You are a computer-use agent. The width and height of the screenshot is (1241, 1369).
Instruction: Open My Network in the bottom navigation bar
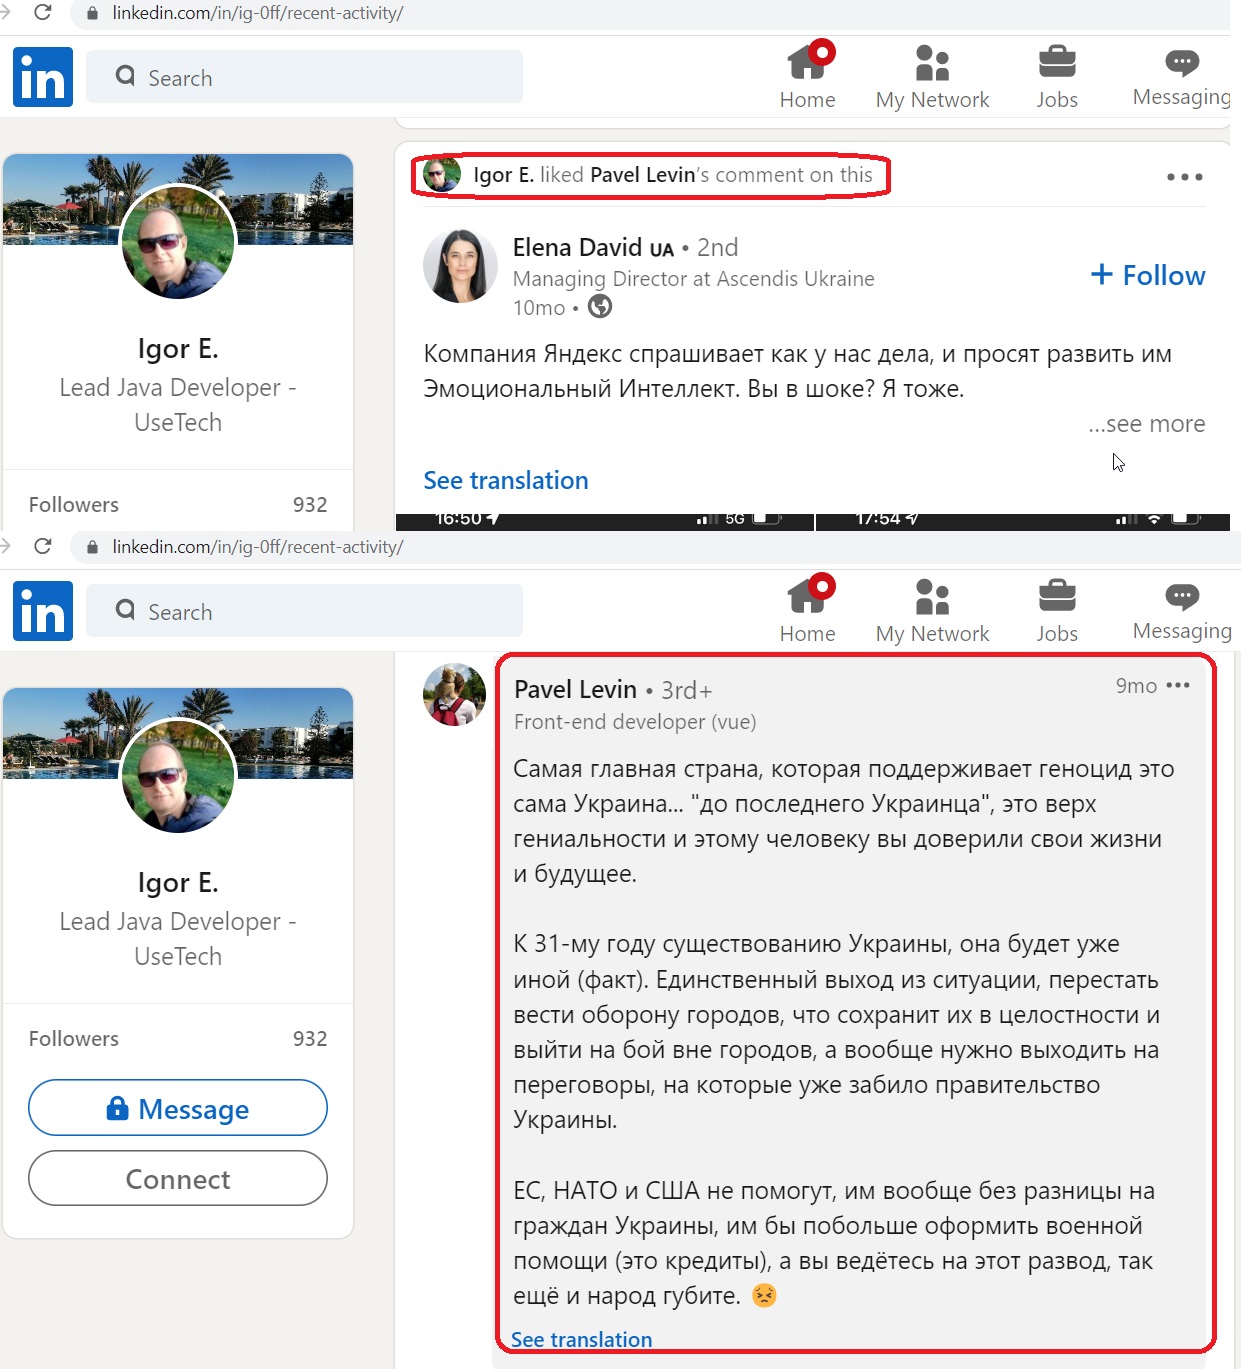[x=932, y=610]
